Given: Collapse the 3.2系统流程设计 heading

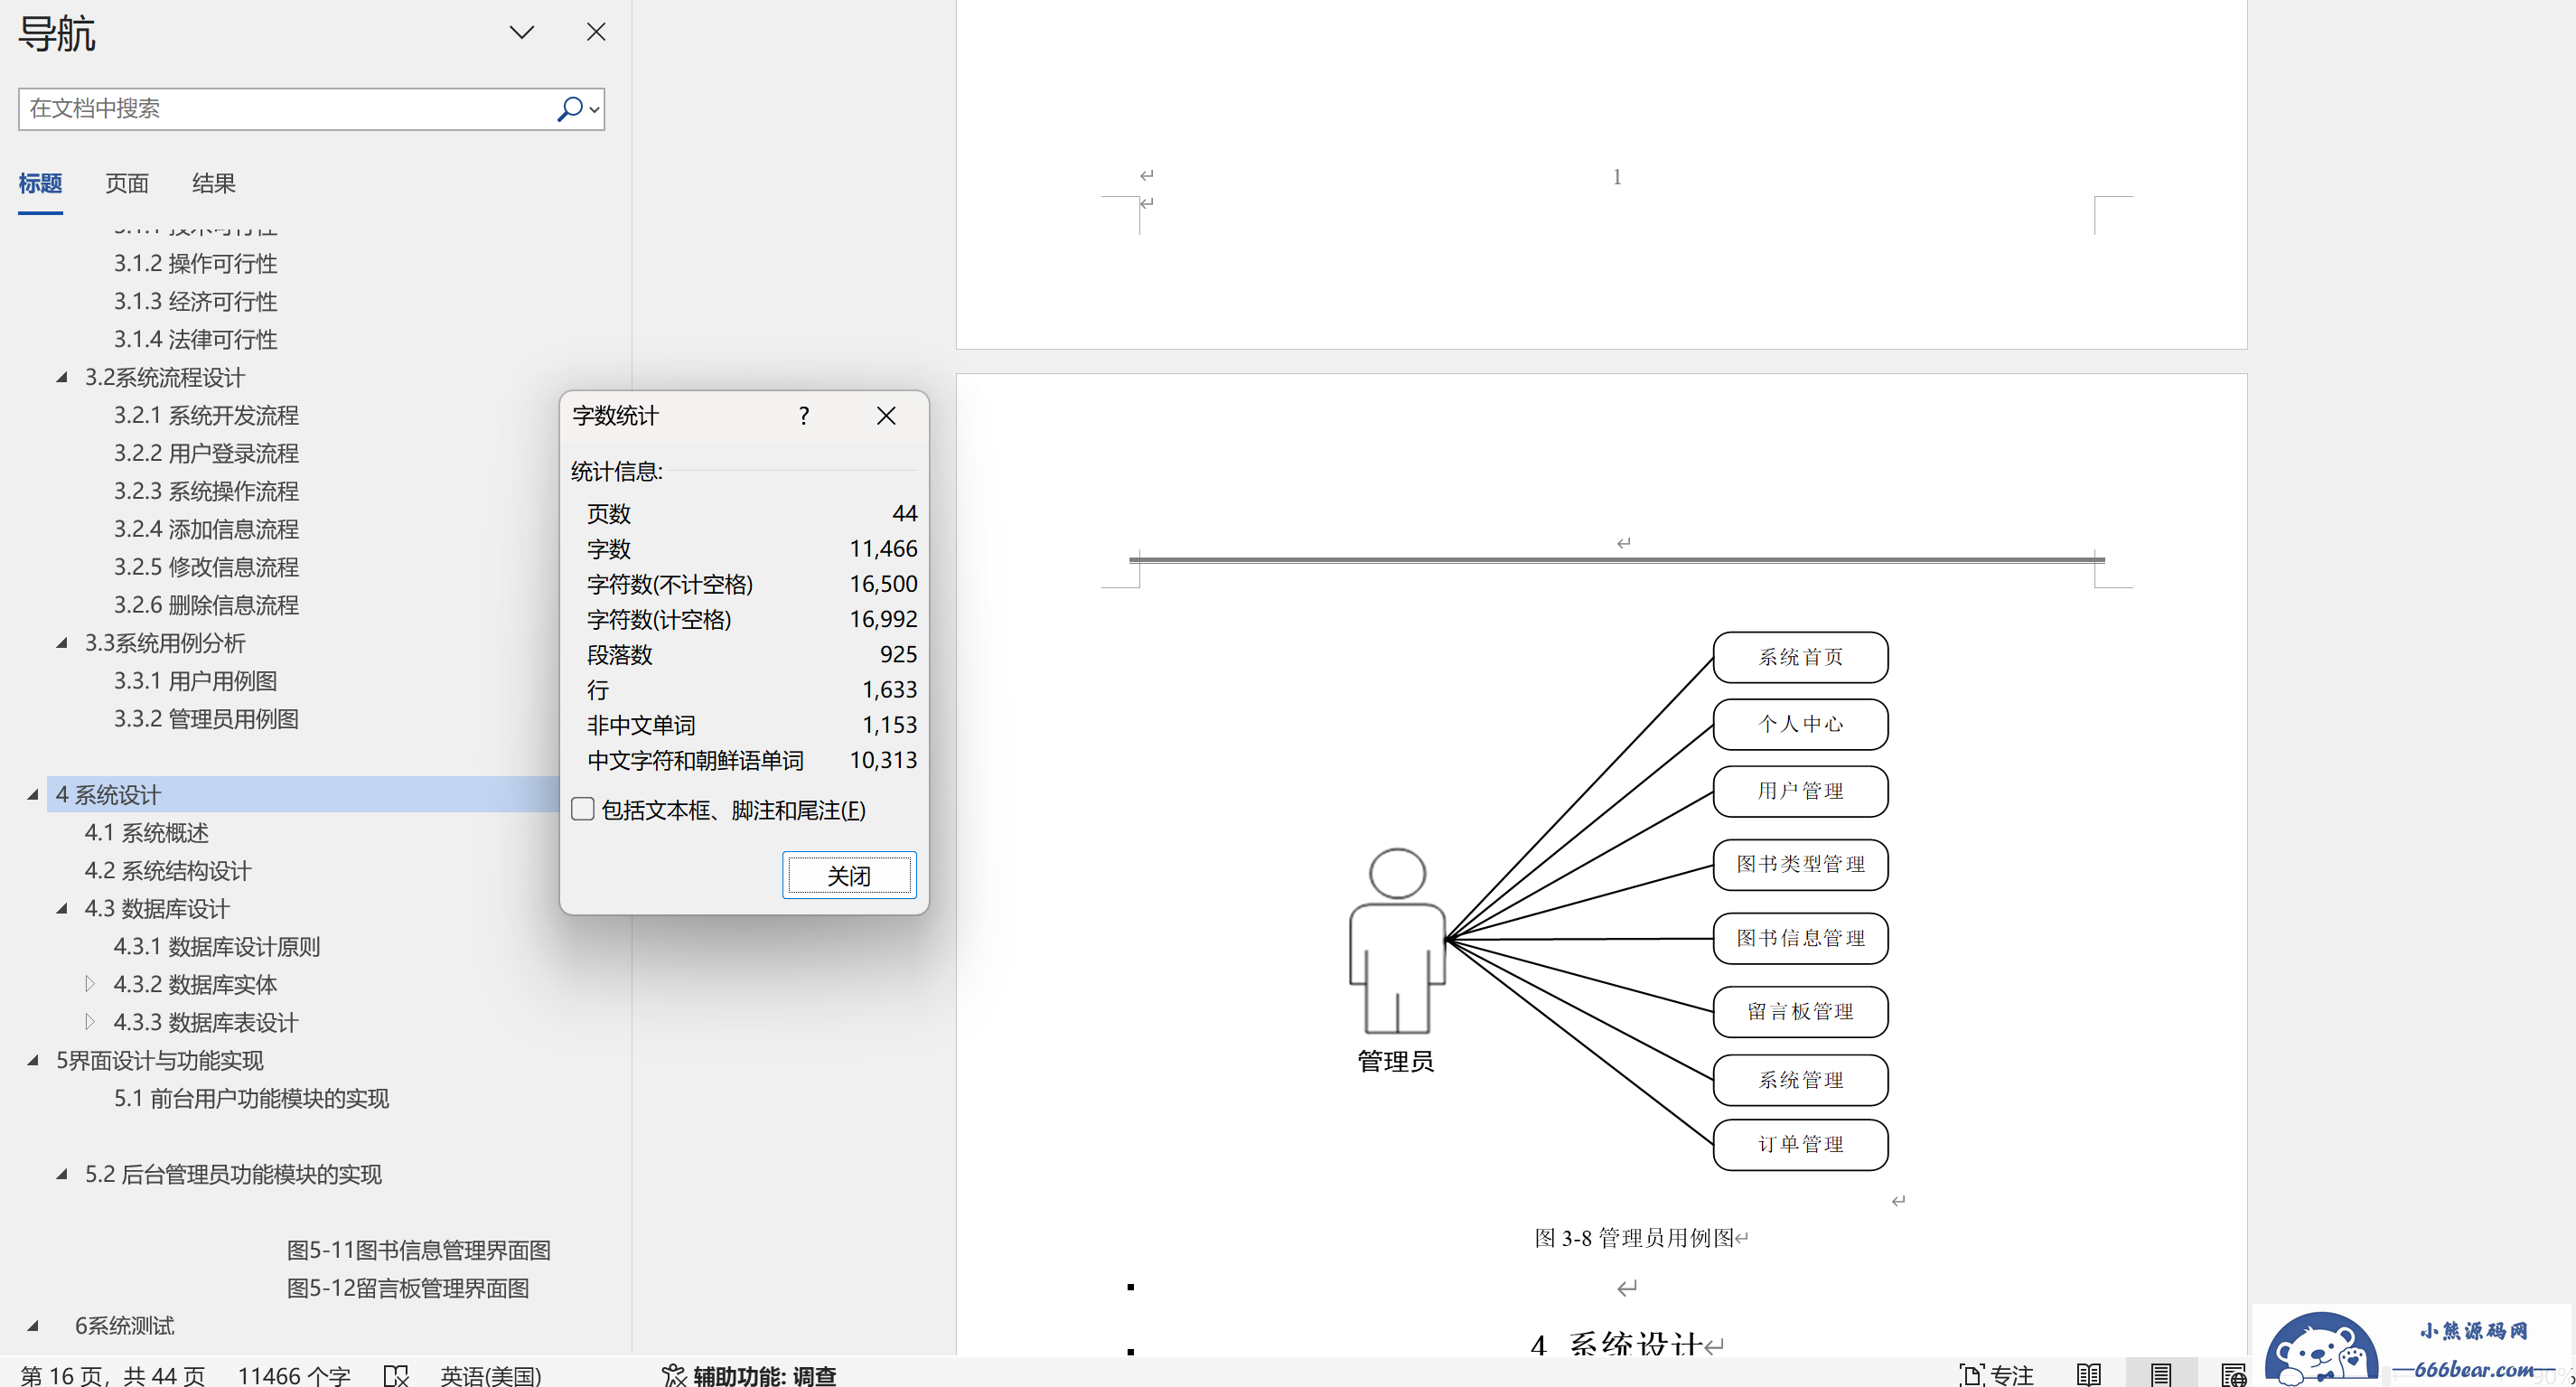Looking at the screenshot, I should coord(62,378).
